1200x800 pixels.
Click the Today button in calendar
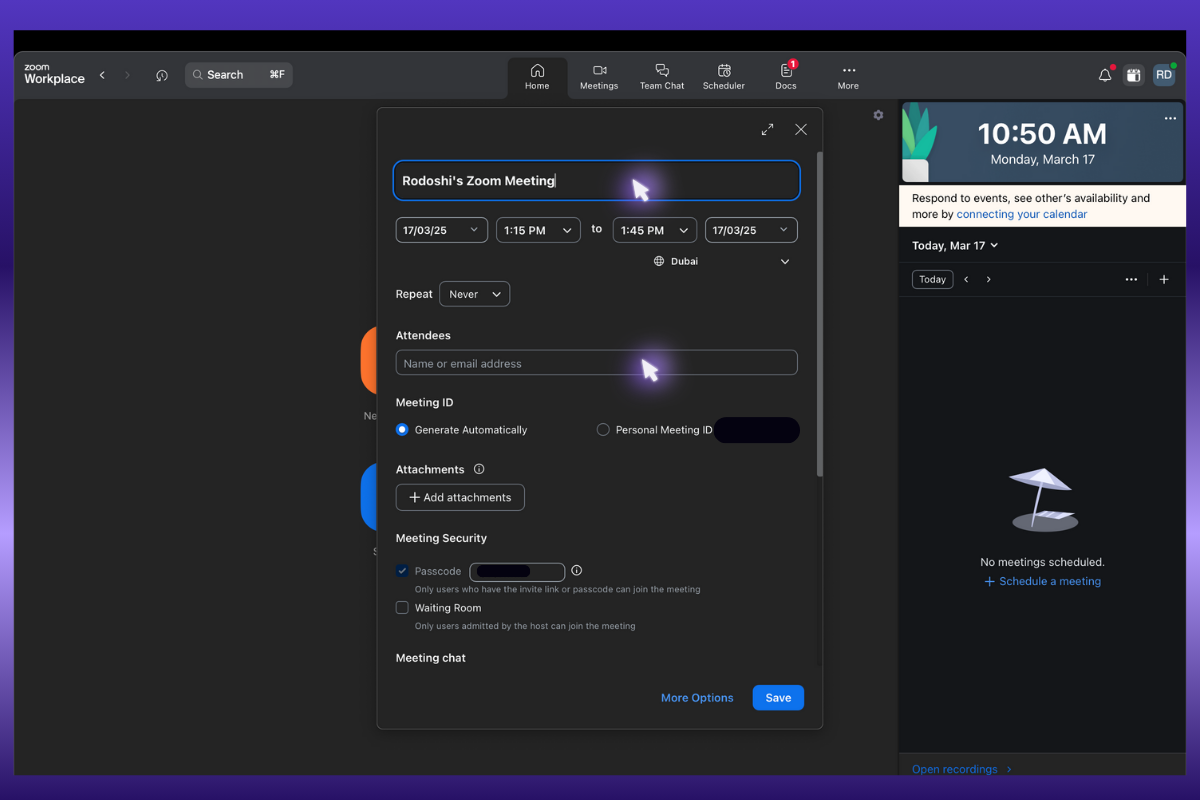[x=933, y=280]
